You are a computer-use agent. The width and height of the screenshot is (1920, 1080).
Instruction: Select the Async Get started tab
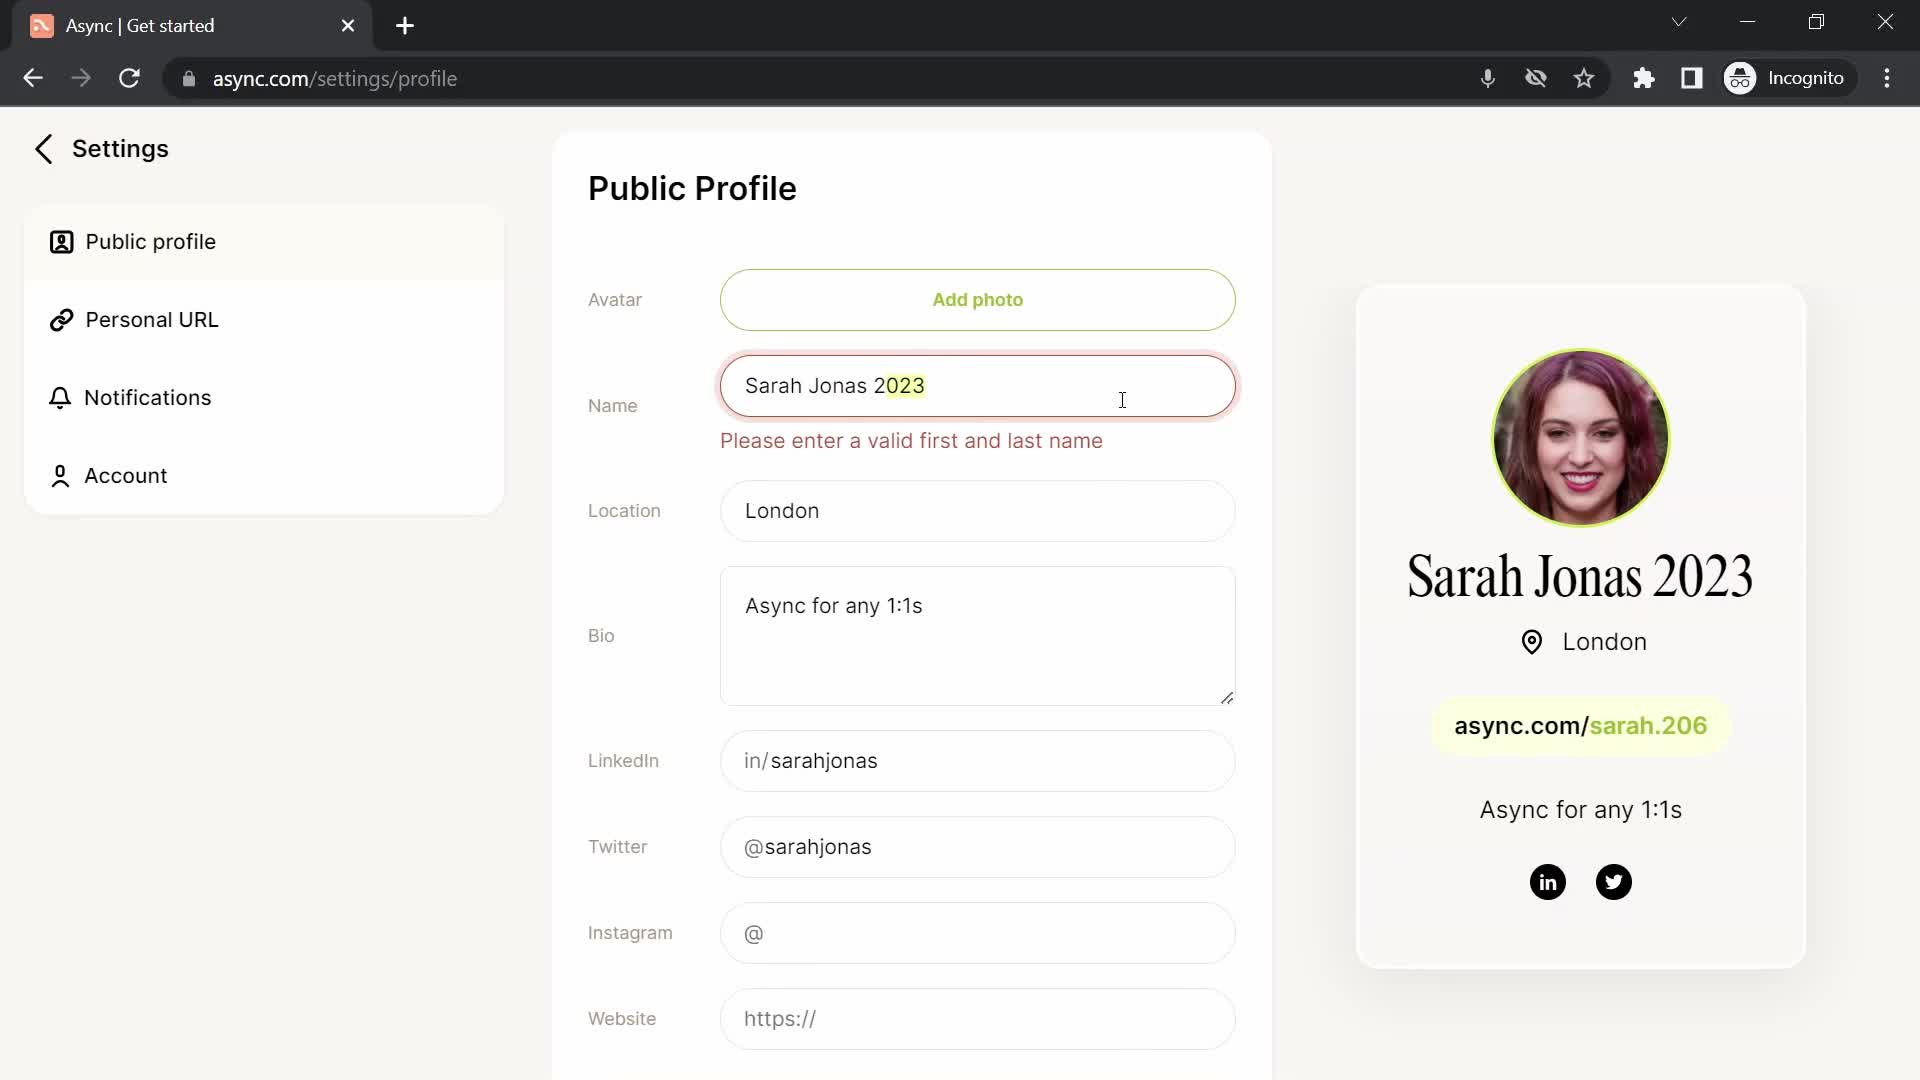point(192,26)
